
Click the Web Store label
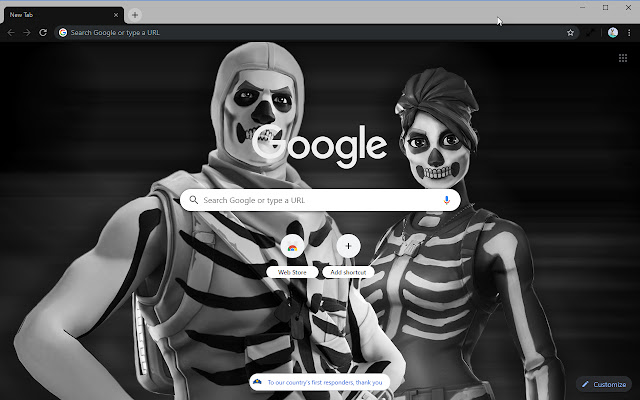292,272
